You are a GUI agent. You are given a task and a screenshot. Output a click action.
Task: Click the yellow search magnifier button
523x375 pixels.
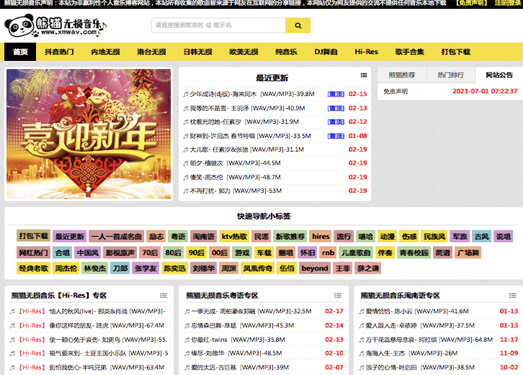298,25
